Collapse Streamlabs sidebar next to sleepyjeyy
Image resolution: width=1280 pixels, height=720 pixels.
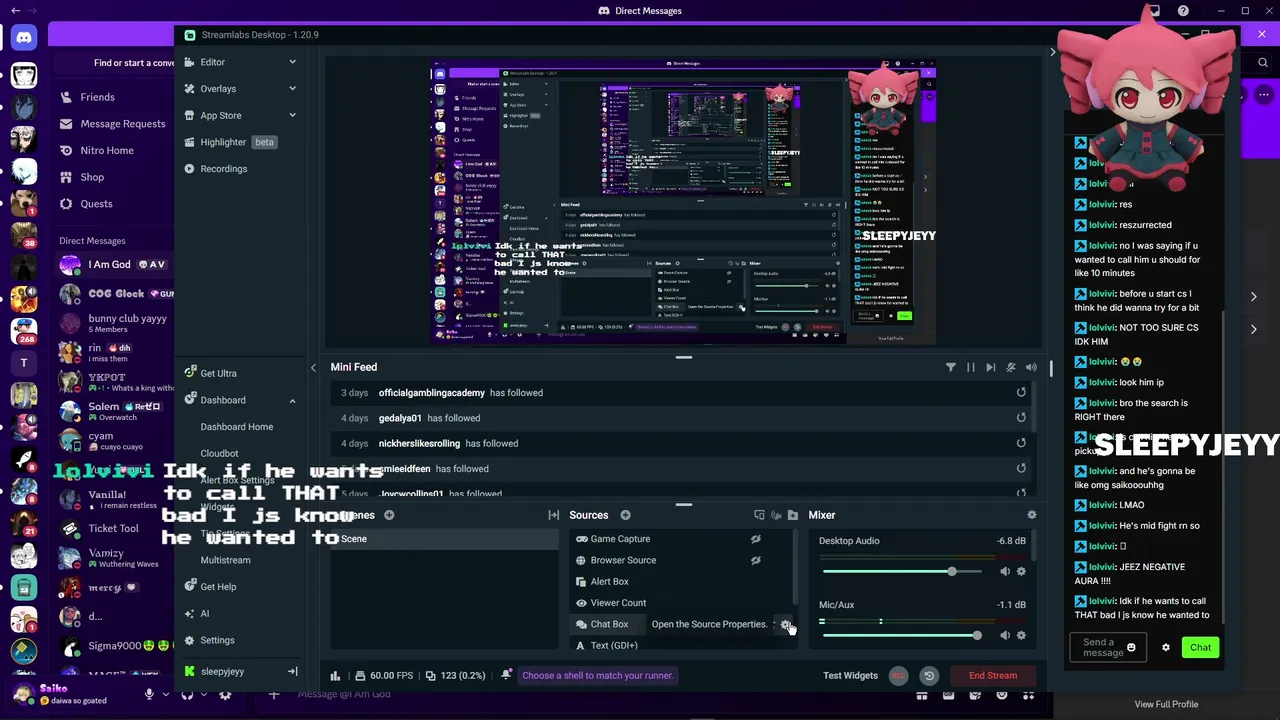pos(292,671)
